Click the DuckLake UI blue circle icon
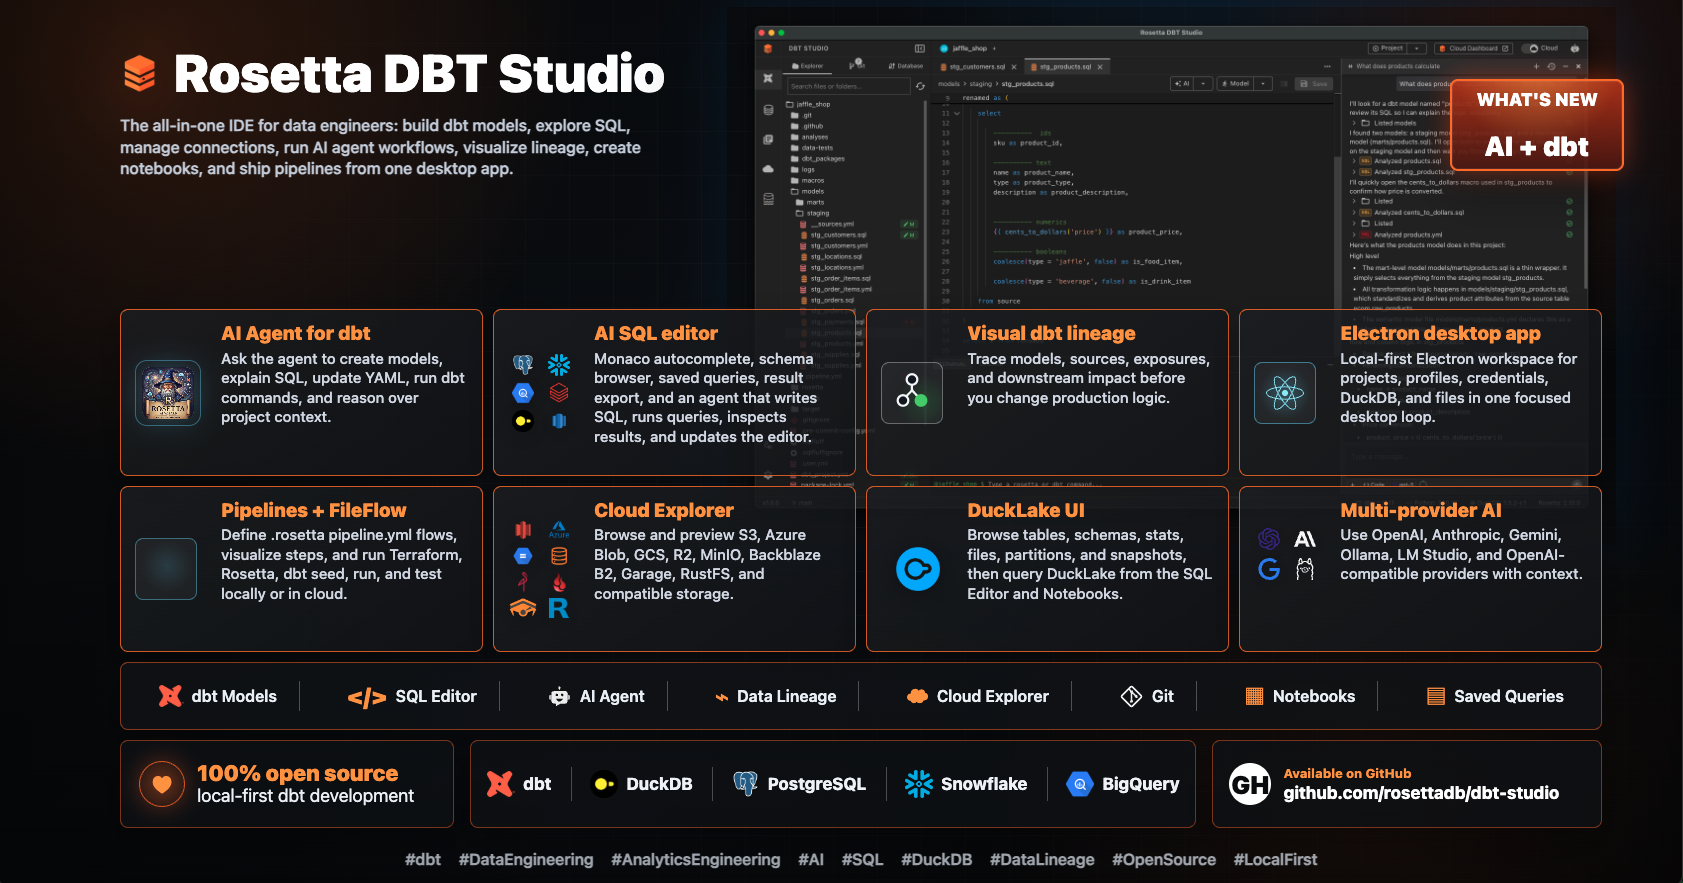This screenshot has height=883, width=1683. coord(918,569)
